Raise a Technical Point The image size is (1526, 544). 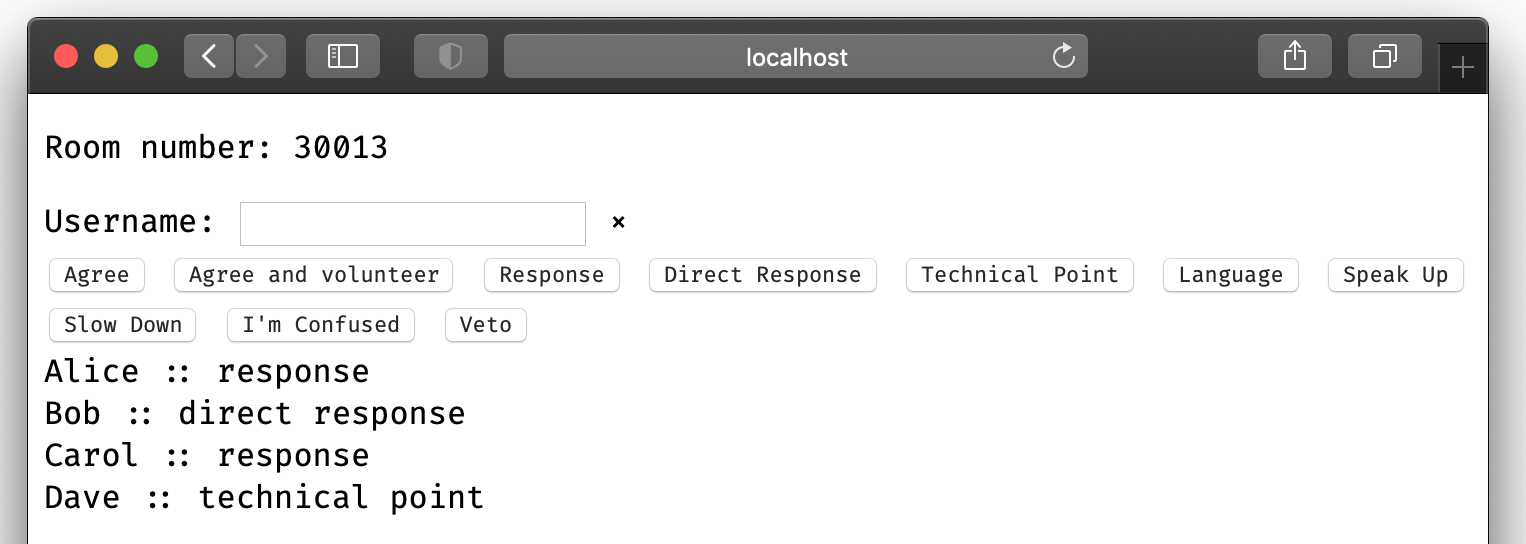point(1019,275)
